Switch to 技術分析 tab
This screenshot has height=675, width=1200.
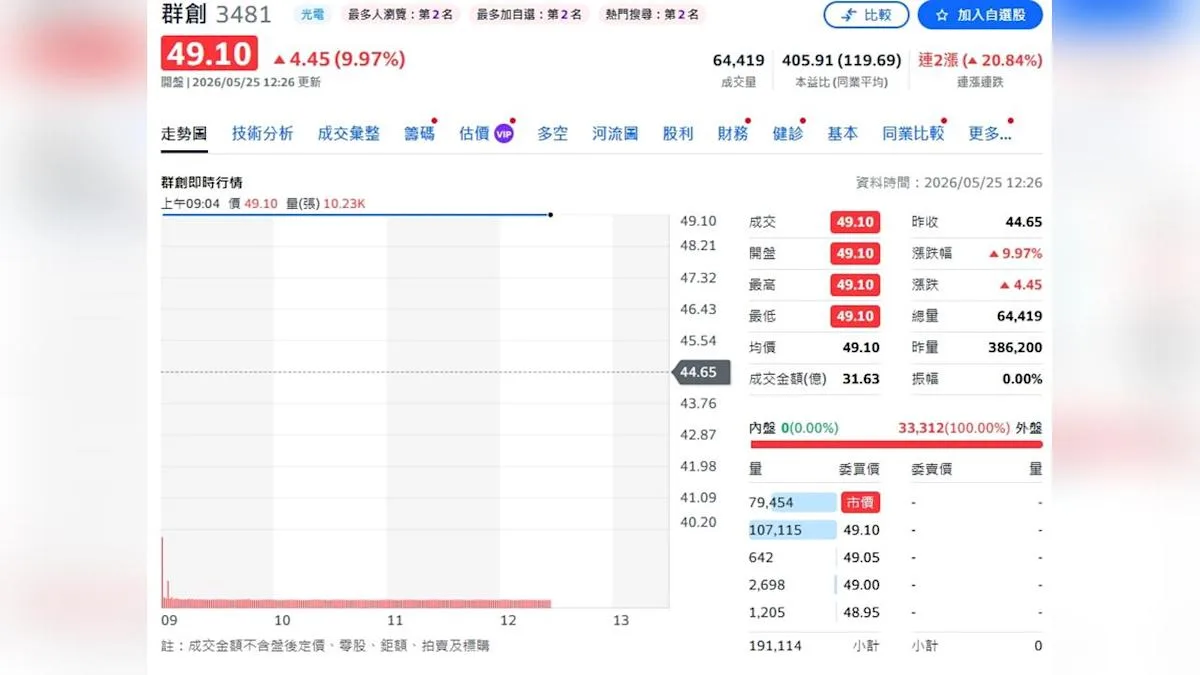(x=263, y=133)
